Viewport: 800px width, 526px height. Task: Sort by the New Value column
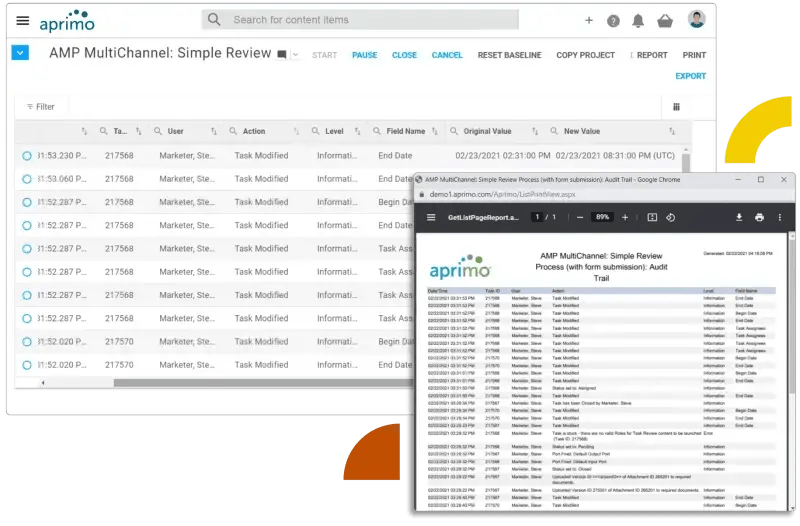point(672,131)
